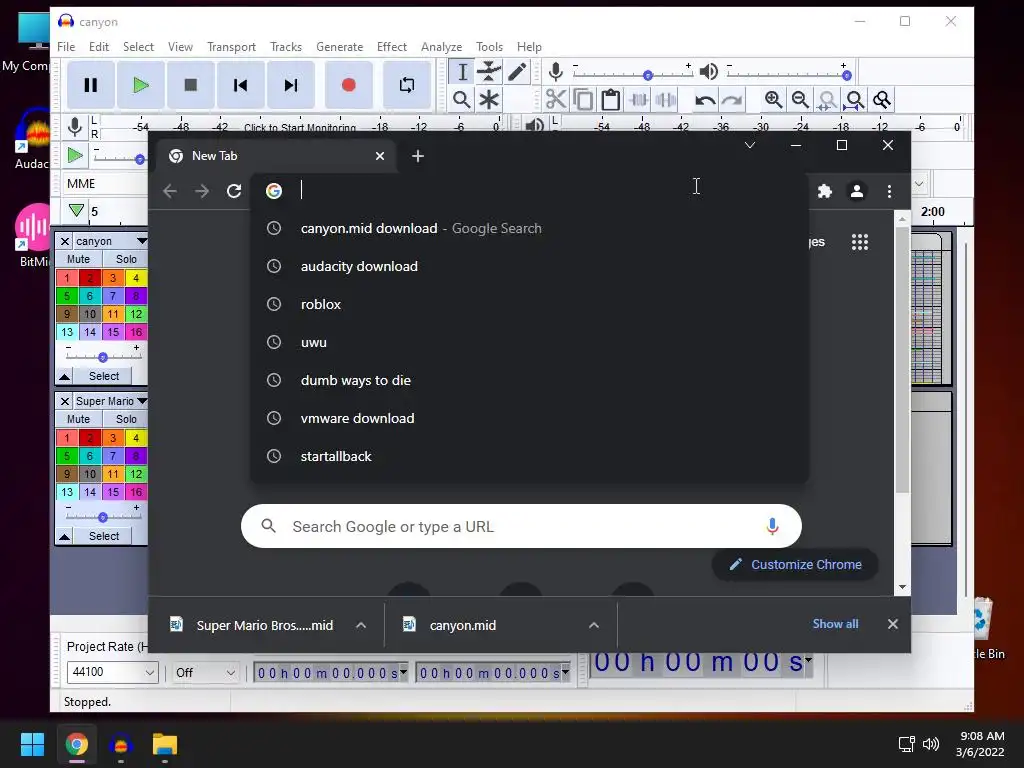Select the Multi-tool asterisk icon
Image resolution: width=1024 pixels, height=768 pixels.
pos(488,99)
